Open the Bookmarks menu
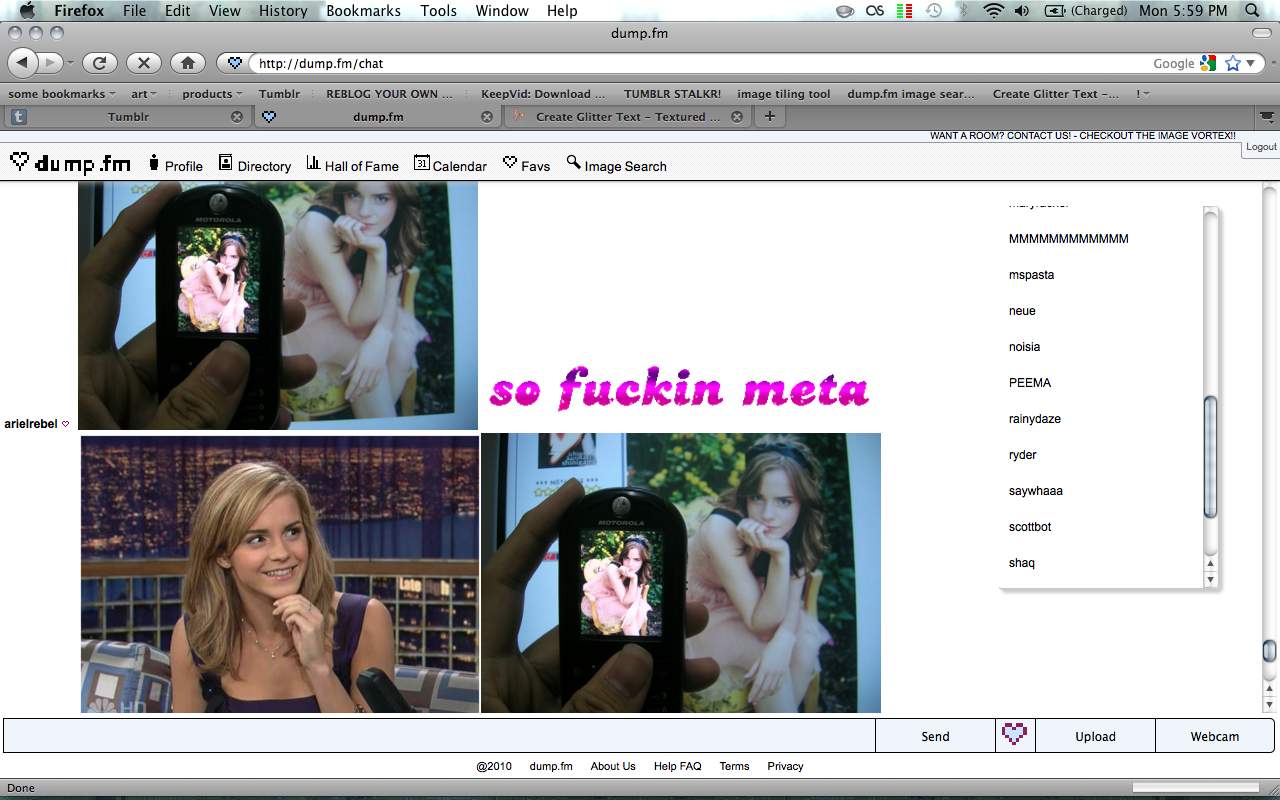This screenshot has height=800, width=1280. [x=363, y=11]
